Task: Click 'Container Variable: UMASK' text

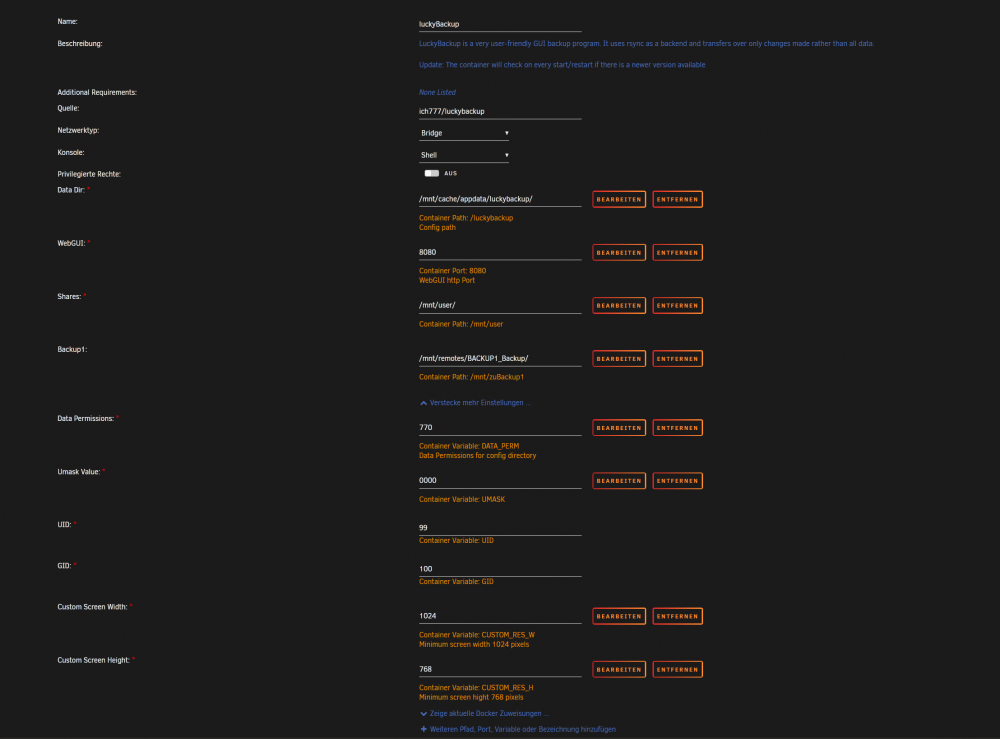Action: coord(462,500)
